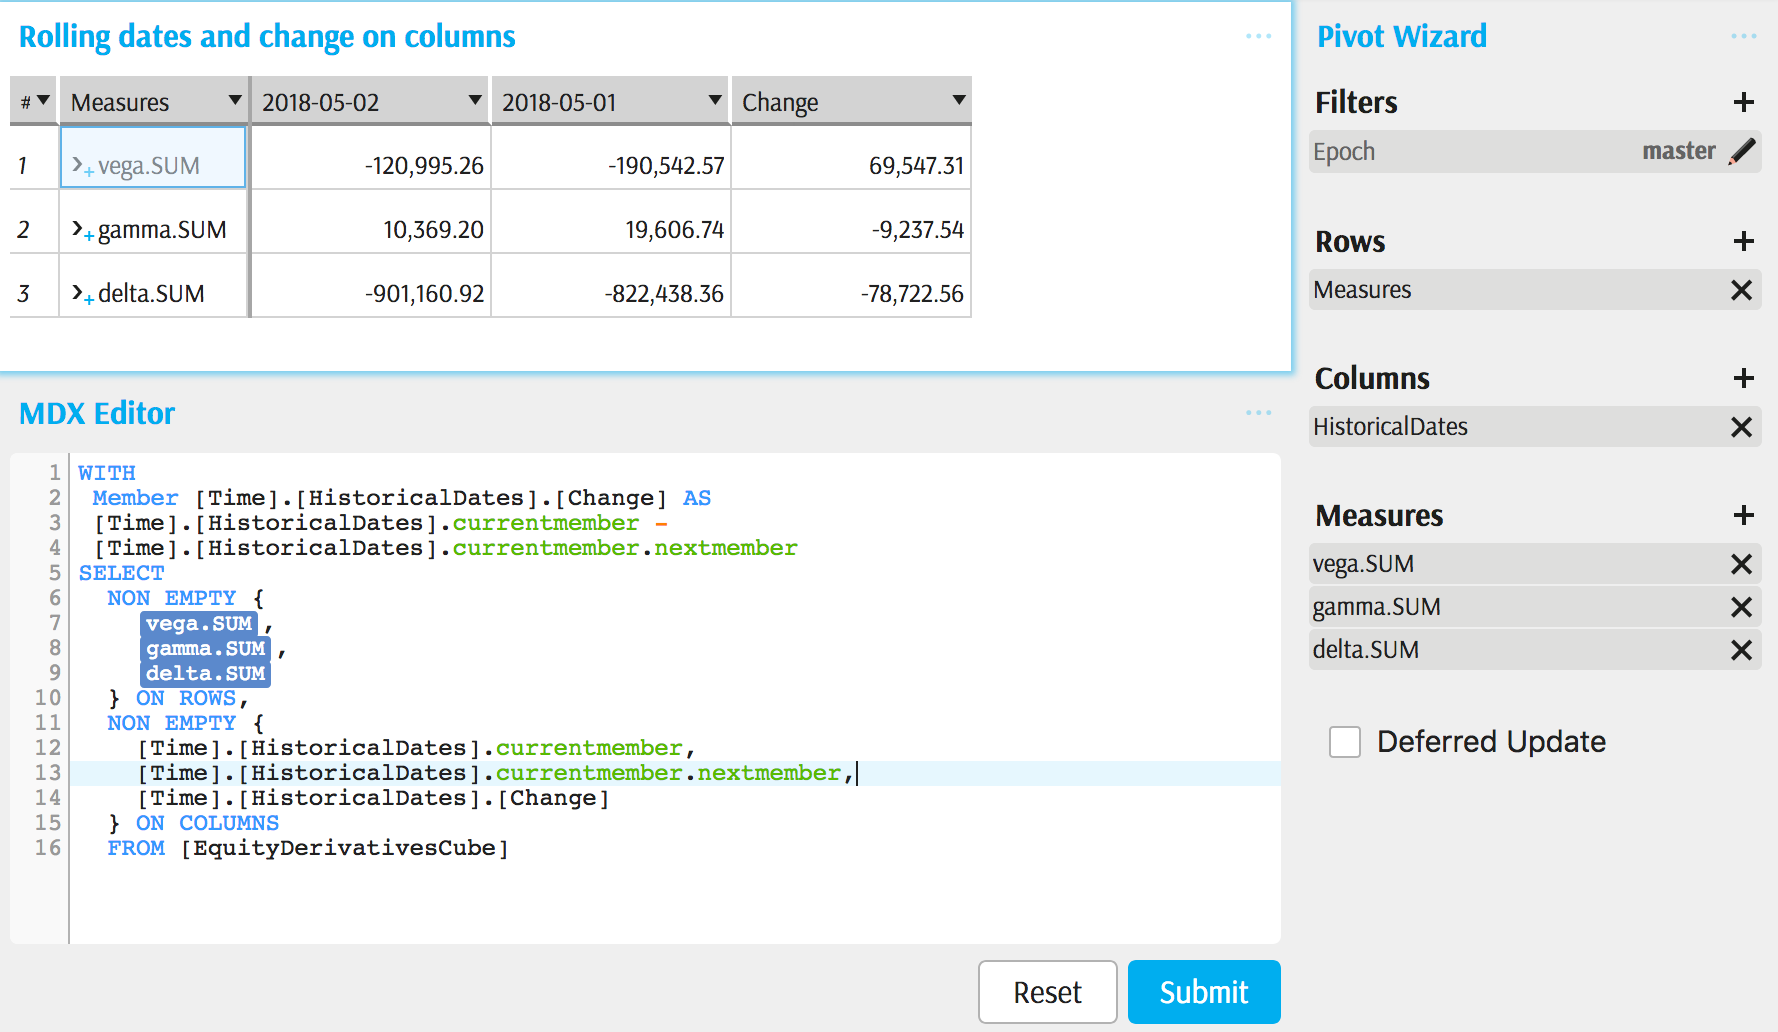Screen dimensions: 1778x1032
Task: Select the HistoricalDates item under Columns
Action: point(1534,427)
